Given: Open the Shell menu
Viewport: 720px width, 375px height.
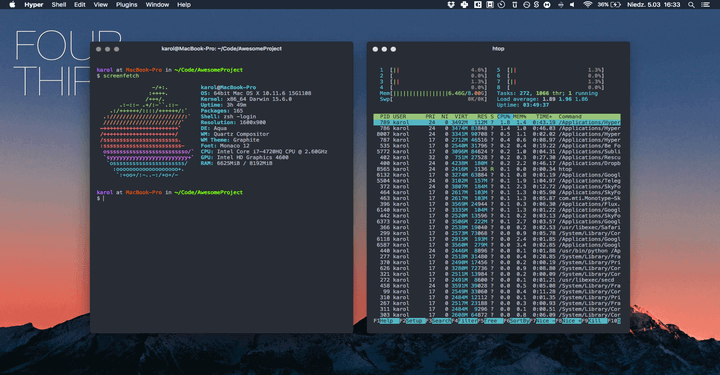Looking at the screenshot, I should (x=59, y=5).
